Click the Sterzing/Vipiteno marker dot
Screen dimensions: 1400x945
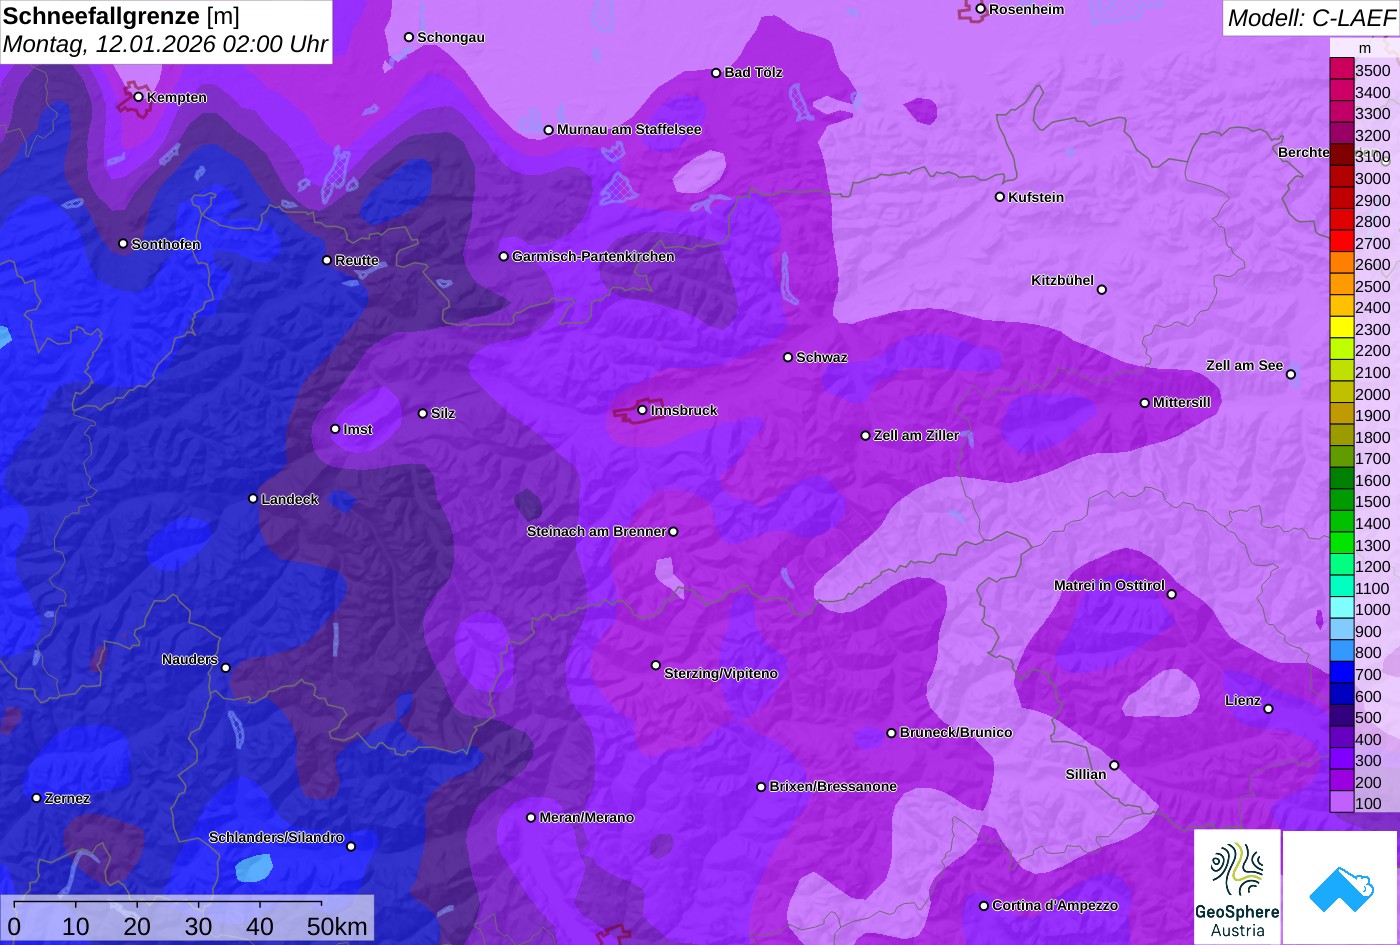[656, 665]
